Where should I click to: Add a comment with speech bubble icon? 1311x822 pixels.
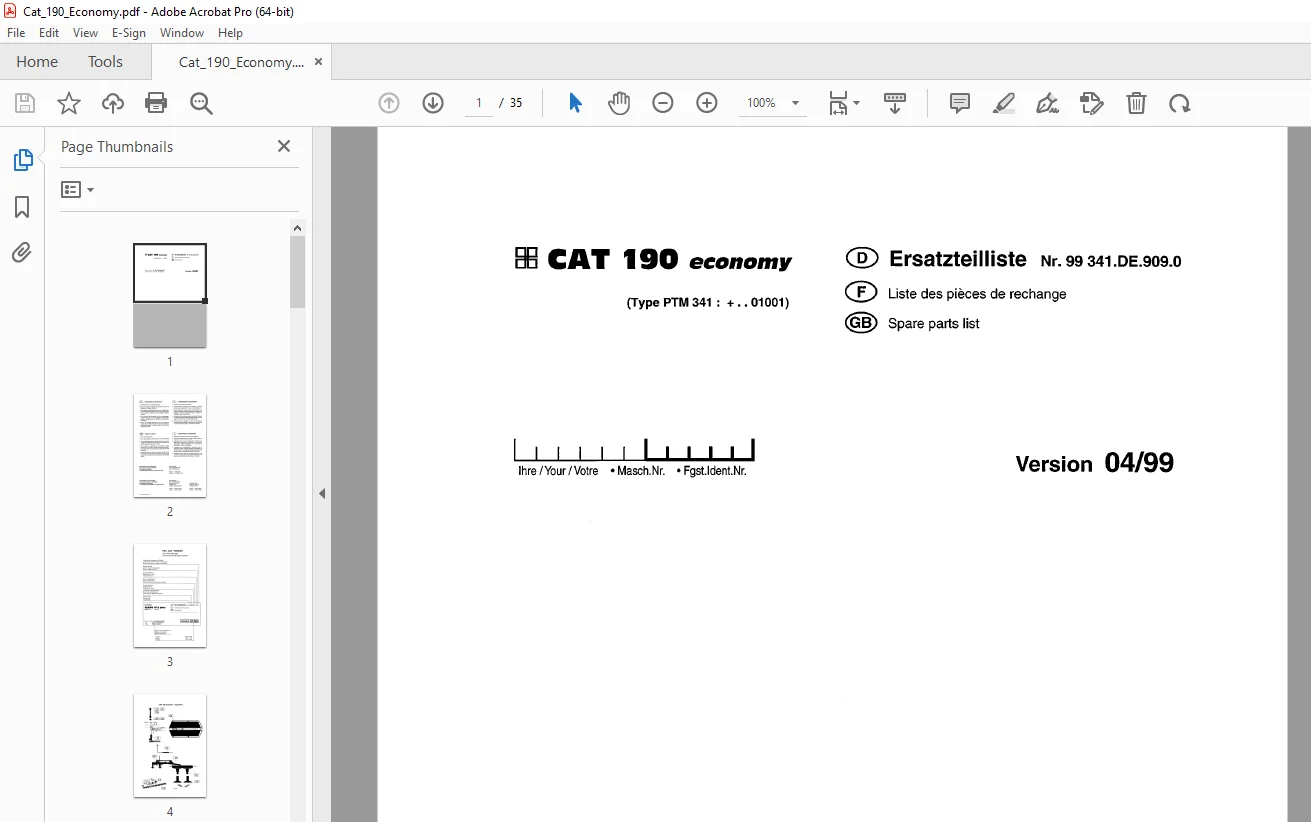click(960, 103)
